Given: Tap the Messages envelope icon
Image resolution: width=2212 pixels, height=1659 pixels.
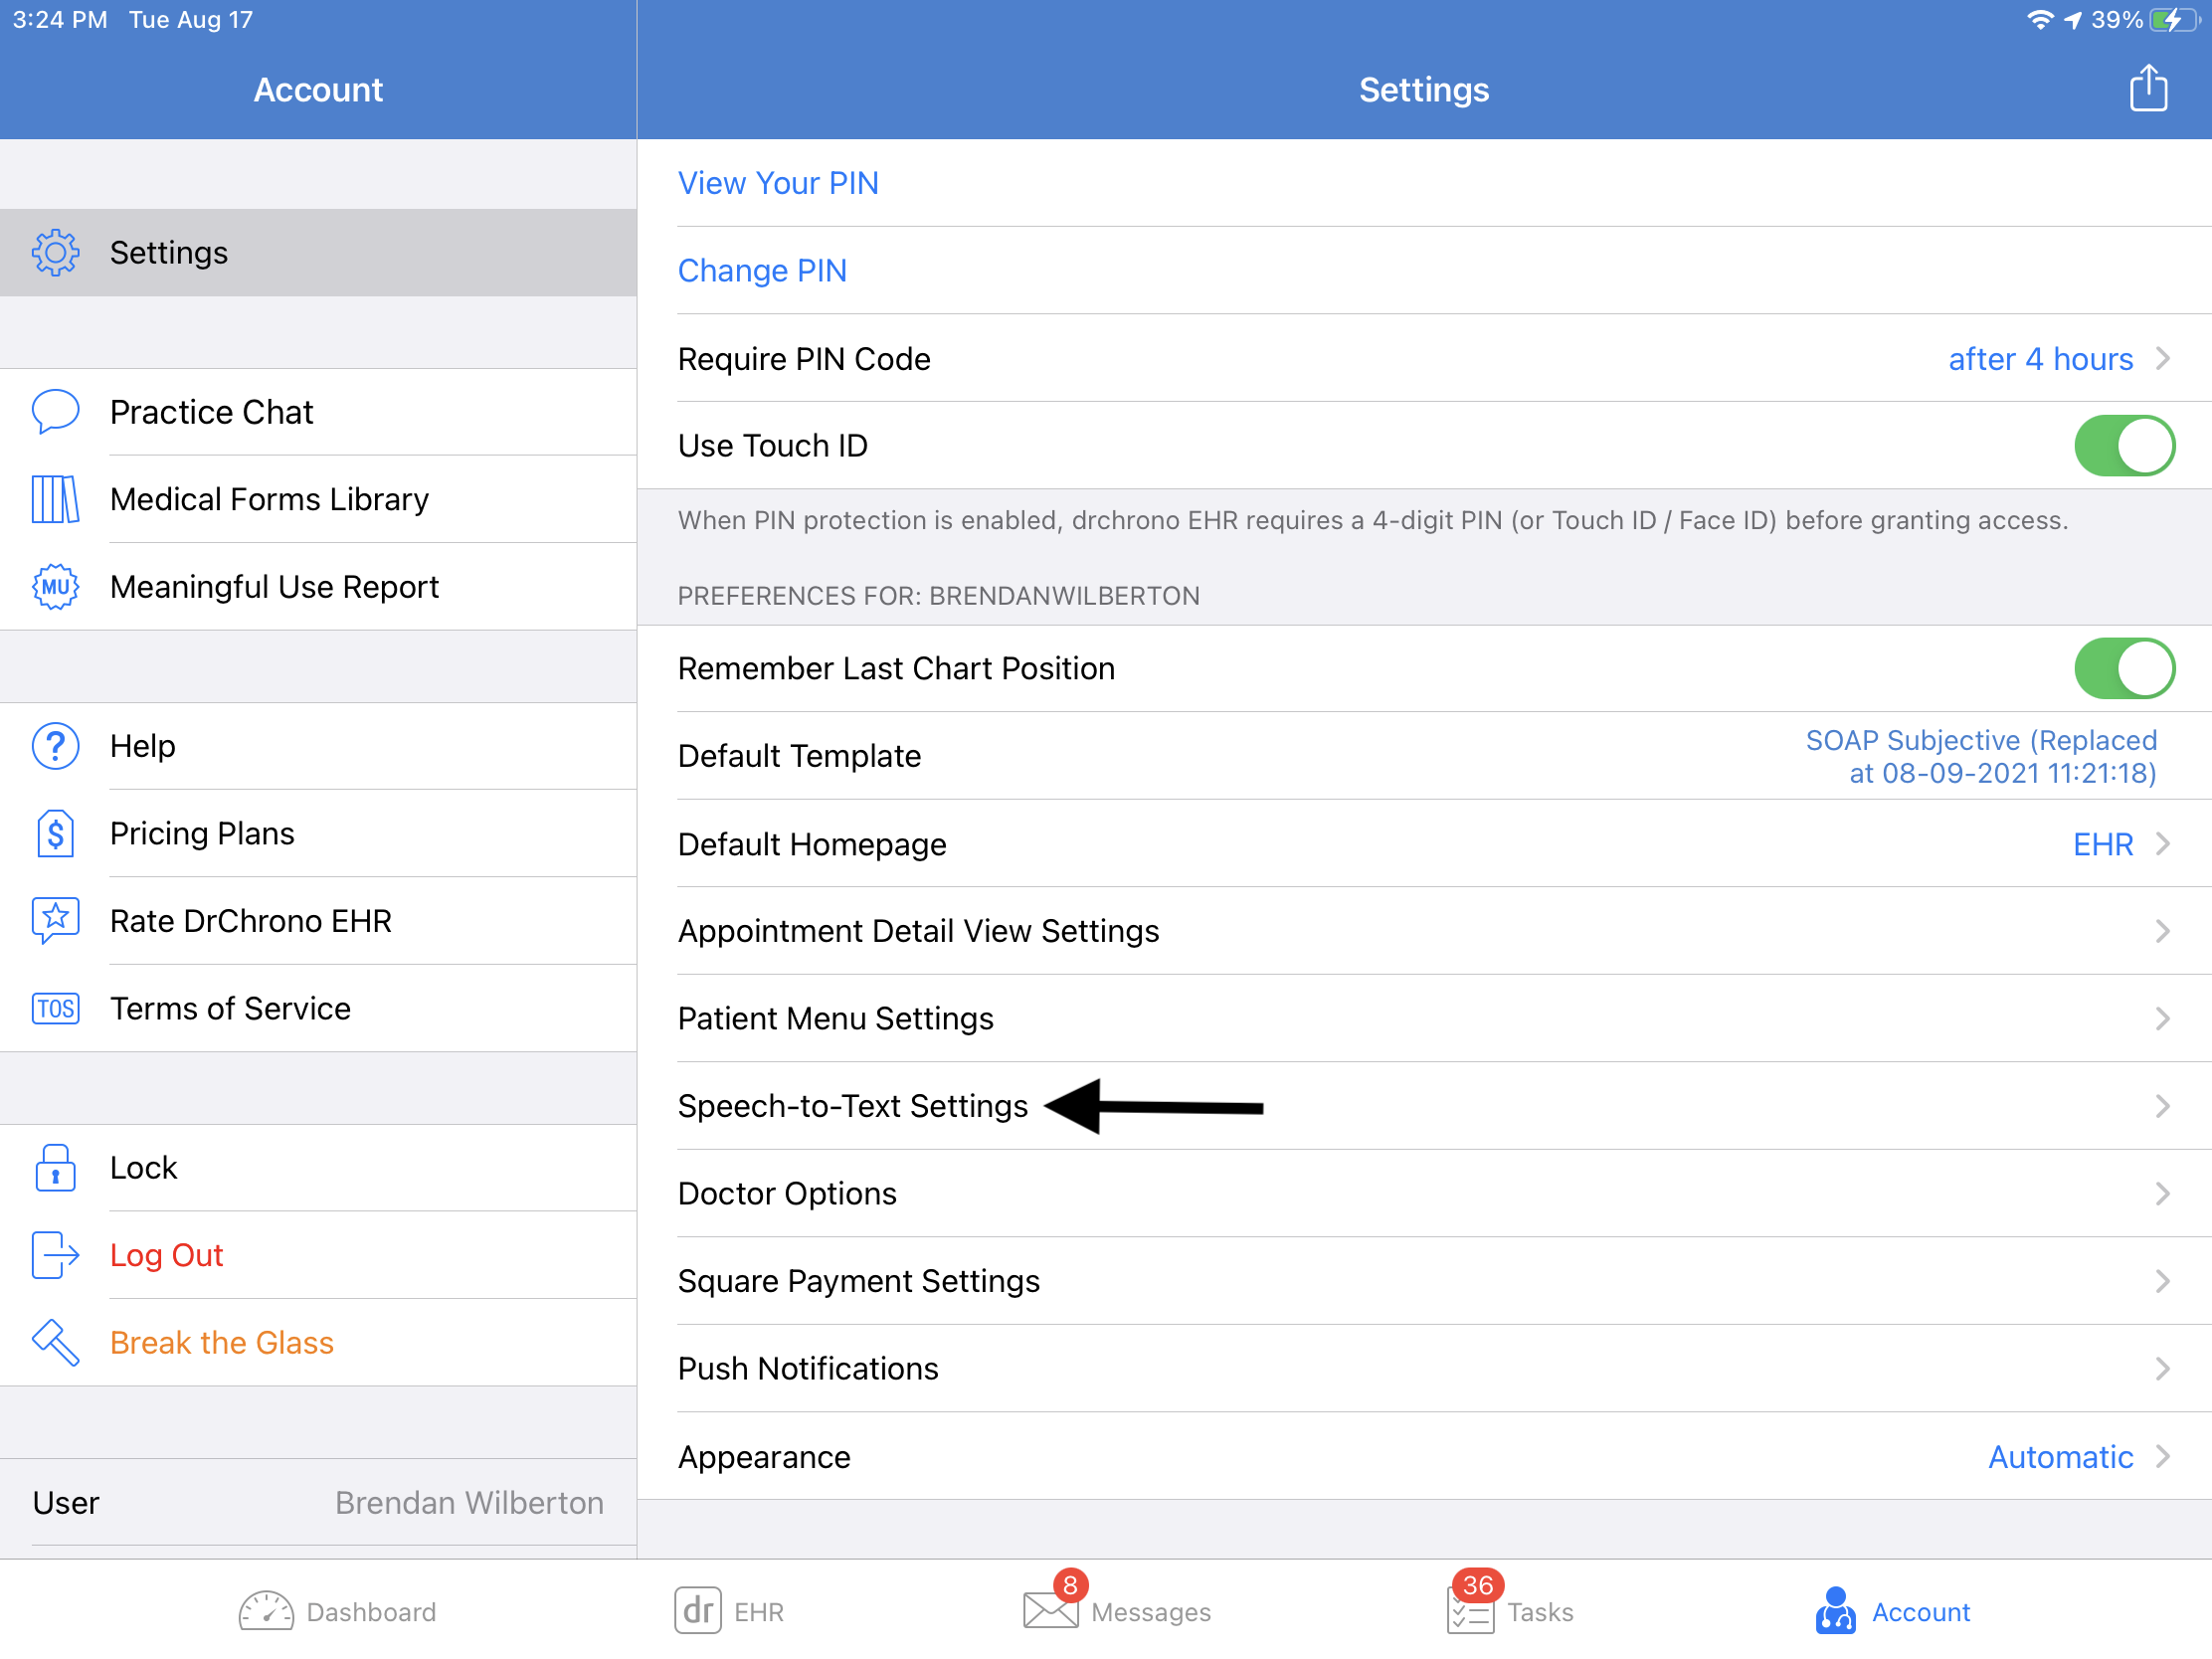Looking at the screenshot, I should [x=1050, y=1611].
